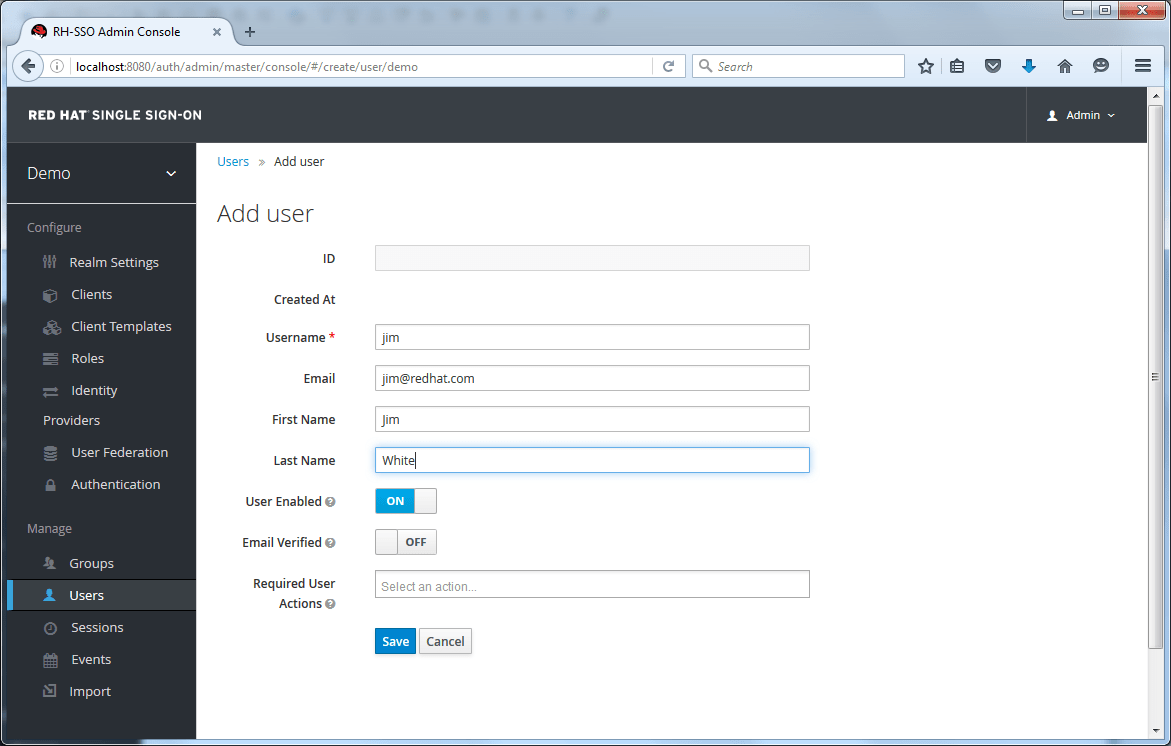Expand the Demo realm selector
The image size is (1171, 746).
[100, 172]
